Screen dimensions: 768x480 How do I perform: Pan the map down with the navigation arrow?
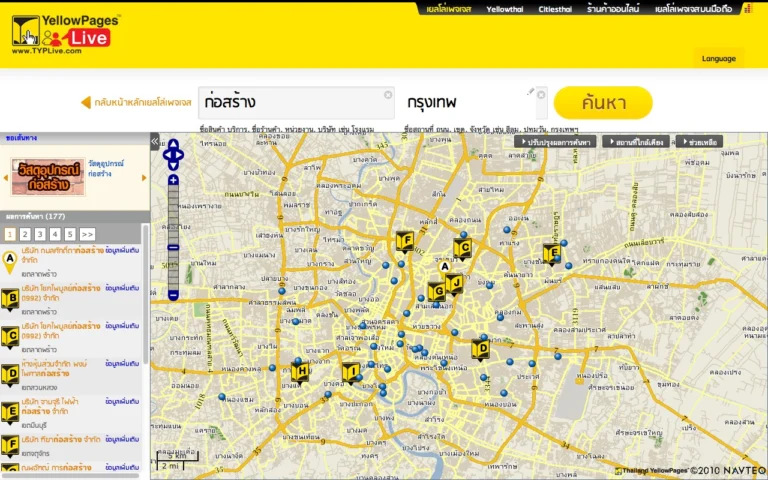[x=173, y=166]
